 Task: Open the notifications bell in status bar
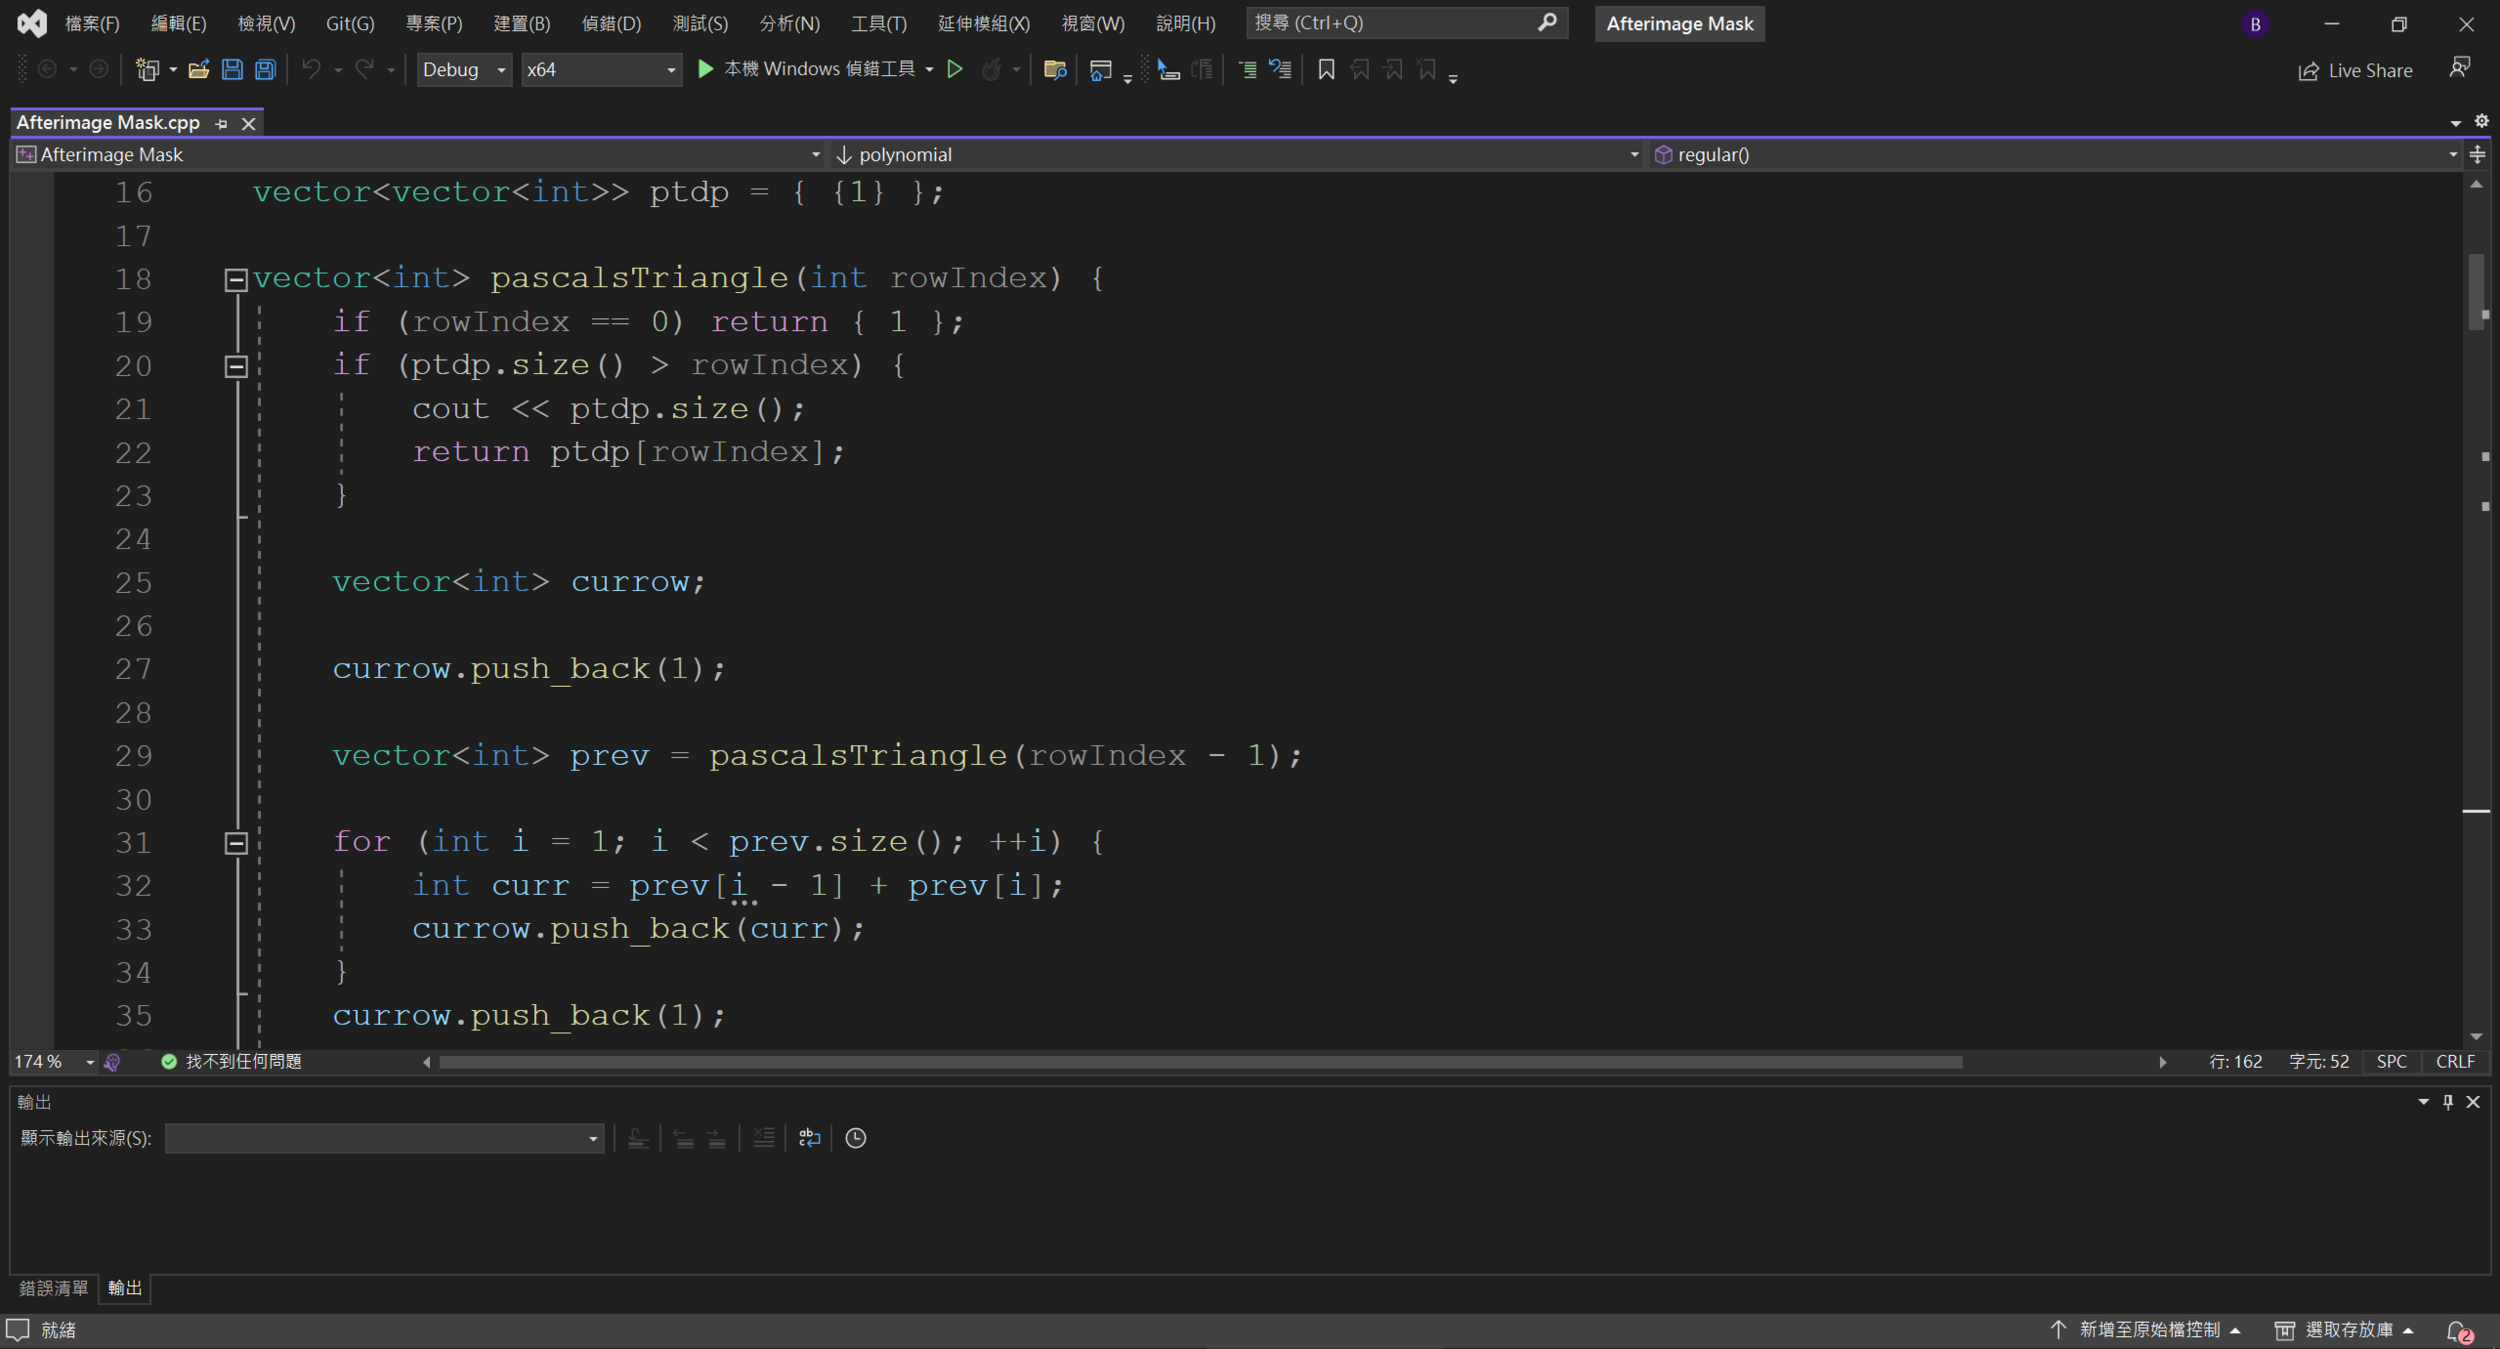(2458, 1330)
